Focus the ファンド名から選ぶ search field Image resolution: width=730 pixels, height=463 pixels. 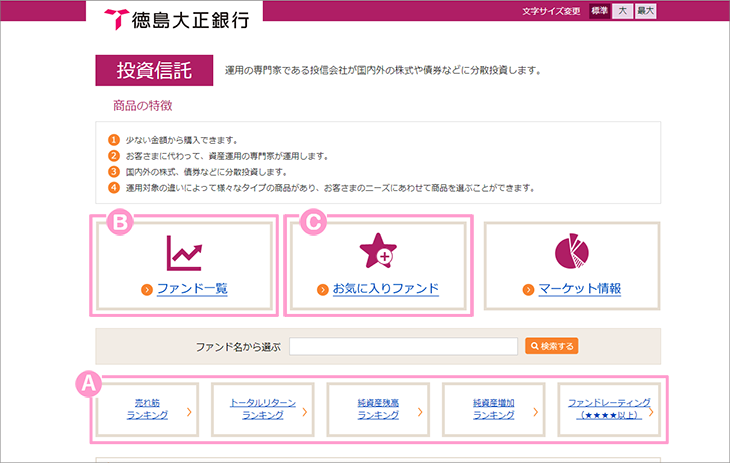pos(403,346)
